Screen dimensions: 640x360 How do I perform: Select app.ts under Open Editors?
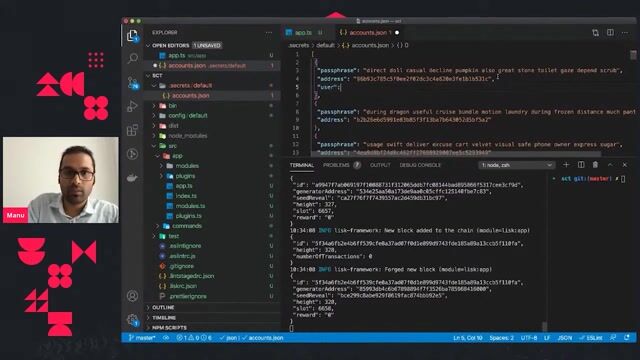[177, 56]
